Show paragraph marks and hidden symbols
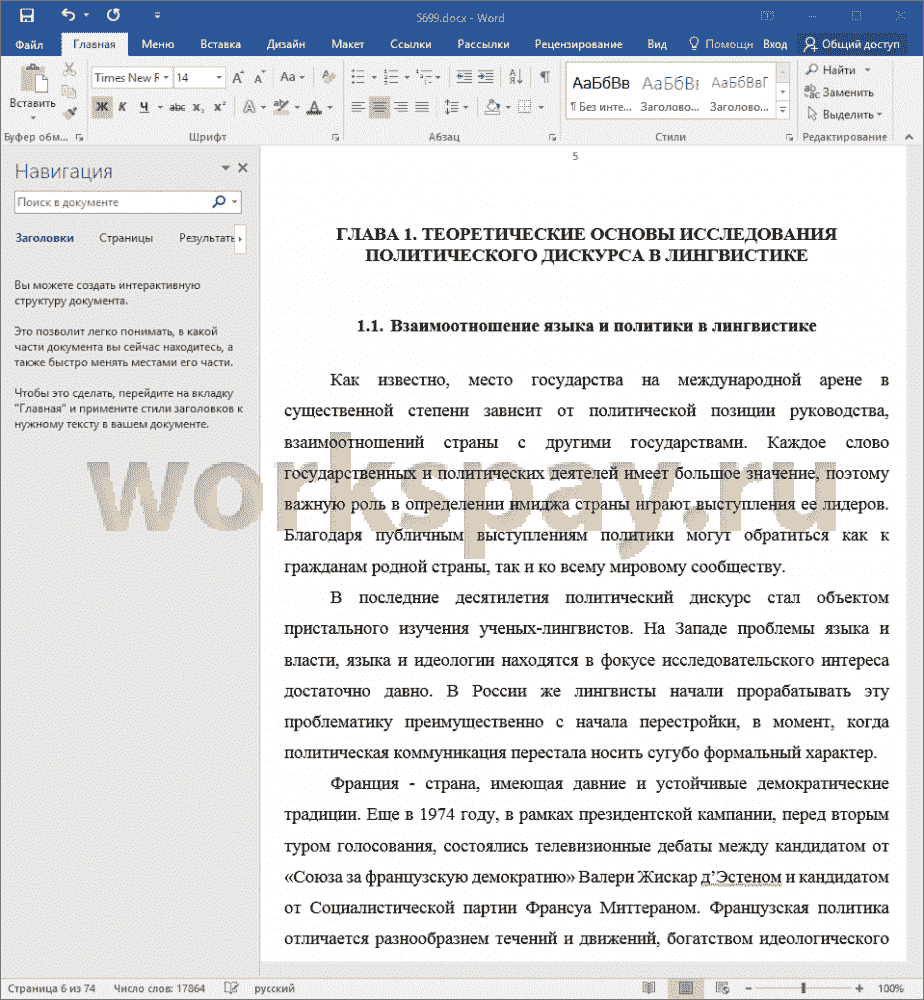The width and height of the screenshot is (924, 1000). point(545,78)
